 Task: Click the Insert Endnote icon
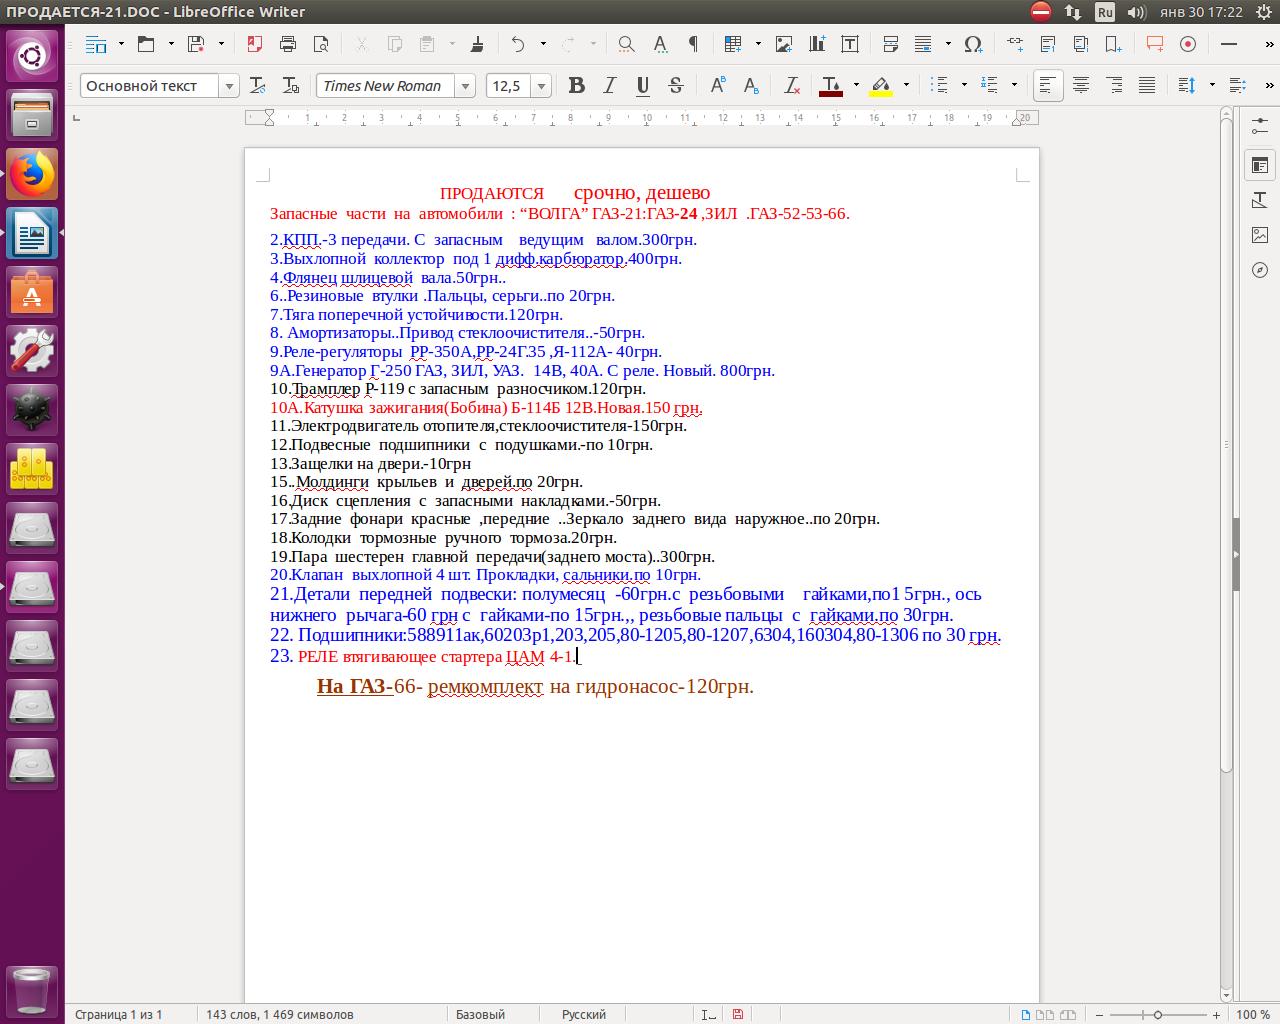coord(1081,44)
